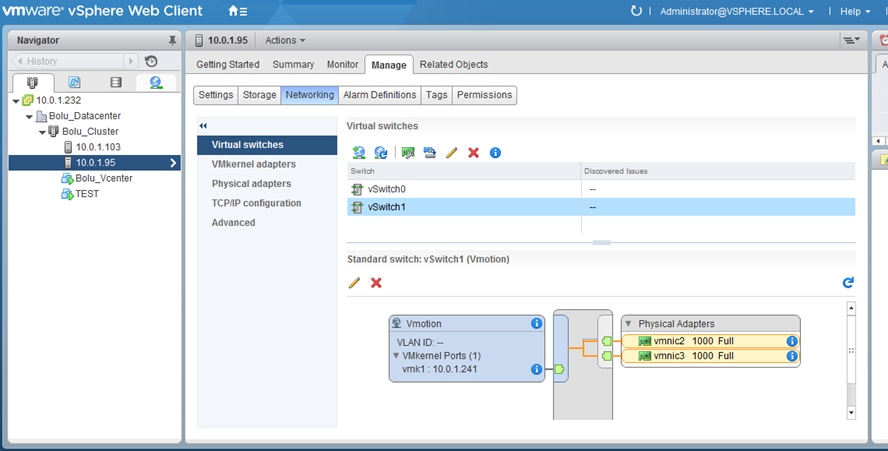Select the Networking sub-tab
Screen dimensions: 888x451
310,95
